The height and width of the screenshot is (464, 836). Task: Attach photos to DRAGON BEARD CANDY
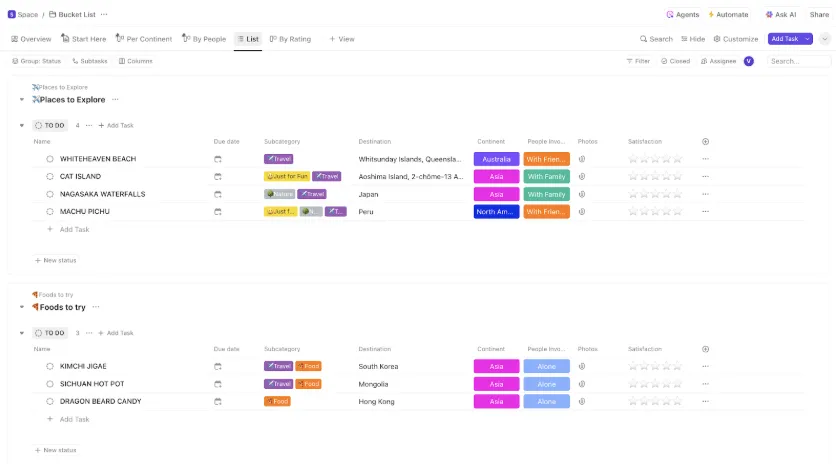582,402
